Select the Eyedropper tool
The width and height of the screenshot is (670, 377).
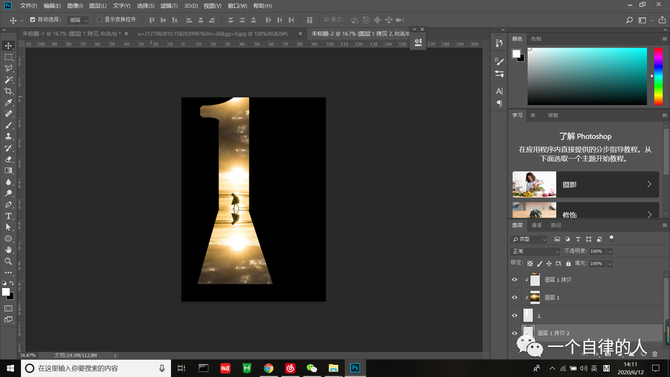point(8,103)
